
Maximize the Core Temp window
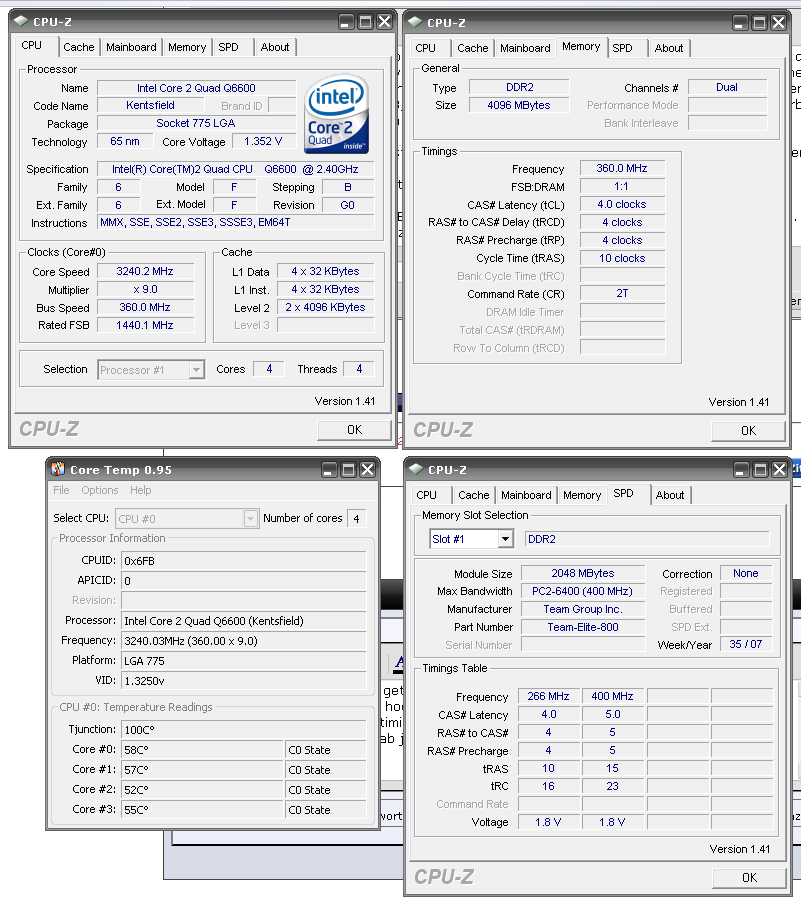click(x=349, y=470)
